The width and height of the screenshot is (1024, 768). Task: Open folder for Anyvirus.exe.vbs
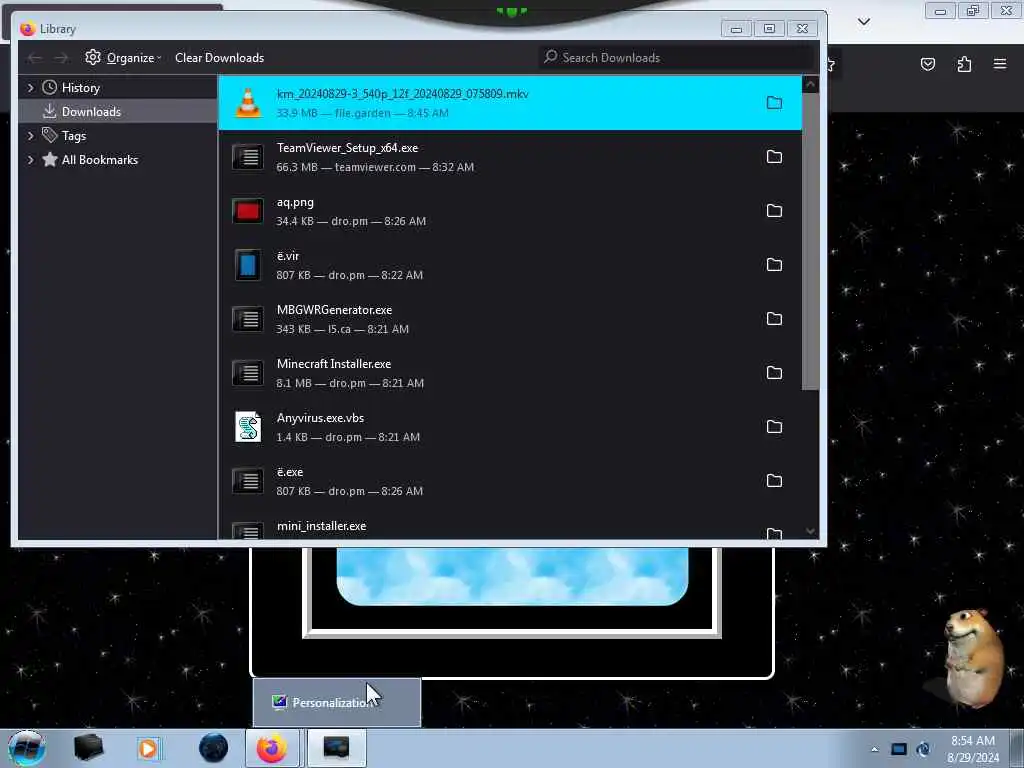coord(774,426)
